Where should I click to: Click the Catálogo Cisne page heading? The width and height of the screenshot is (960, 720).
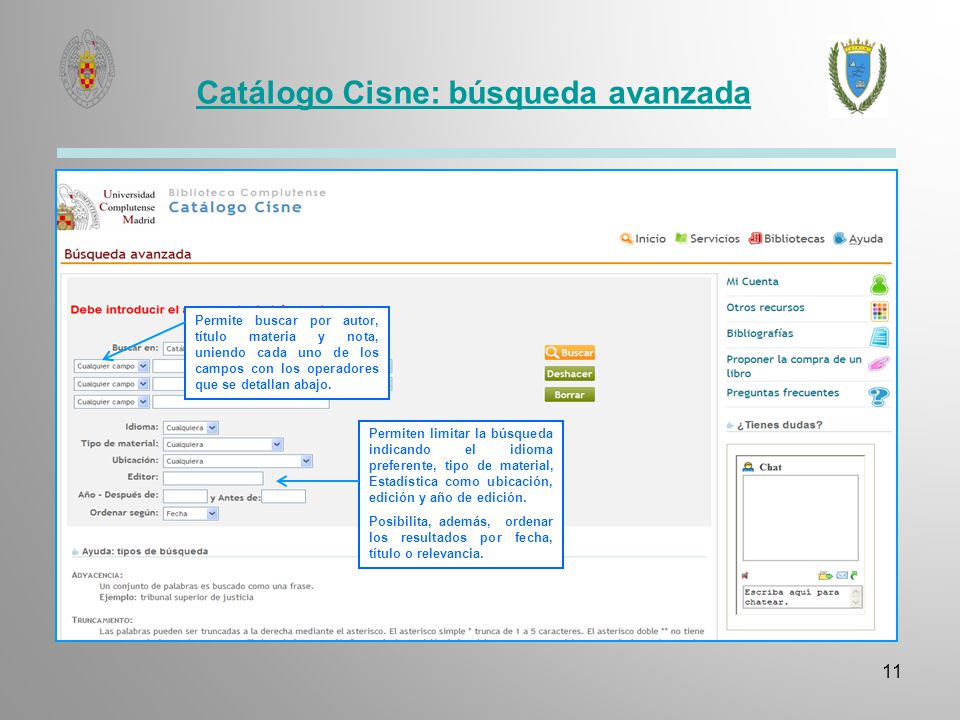click(x=235, y=208)
